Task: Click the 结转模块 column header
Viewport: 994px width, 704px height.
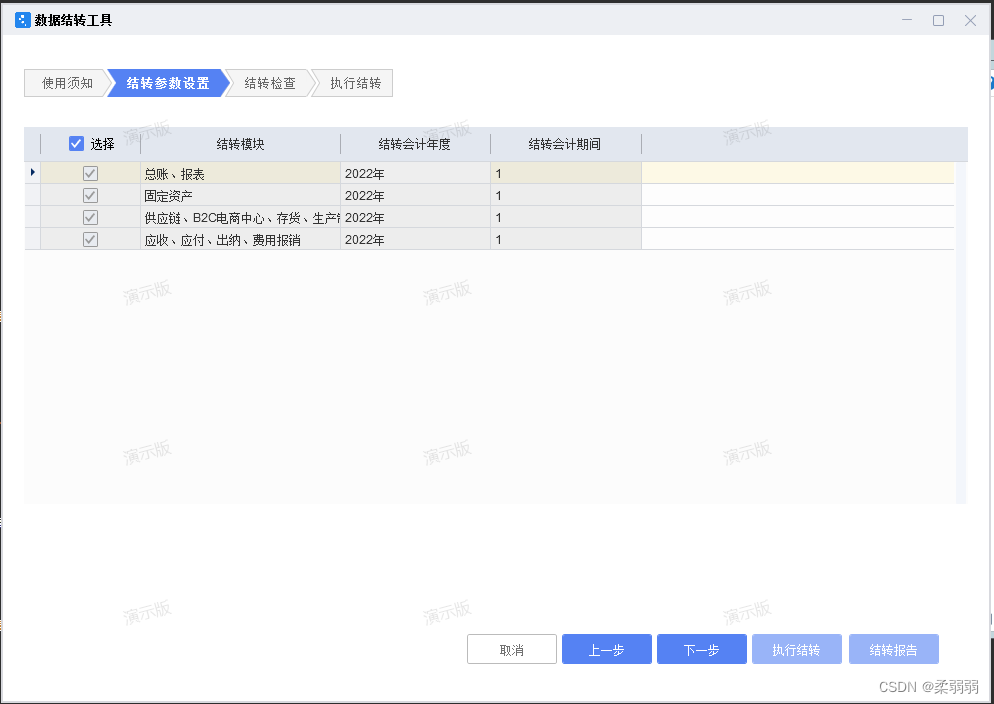Action: click(240, 143)
